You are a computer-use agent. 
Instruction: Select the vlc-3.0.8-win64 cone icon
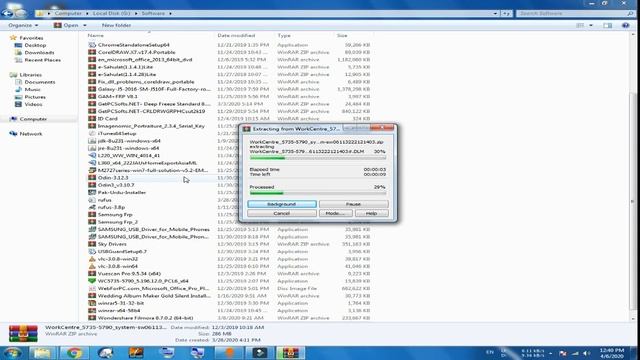pyautogui.click(x=92, y=266)
